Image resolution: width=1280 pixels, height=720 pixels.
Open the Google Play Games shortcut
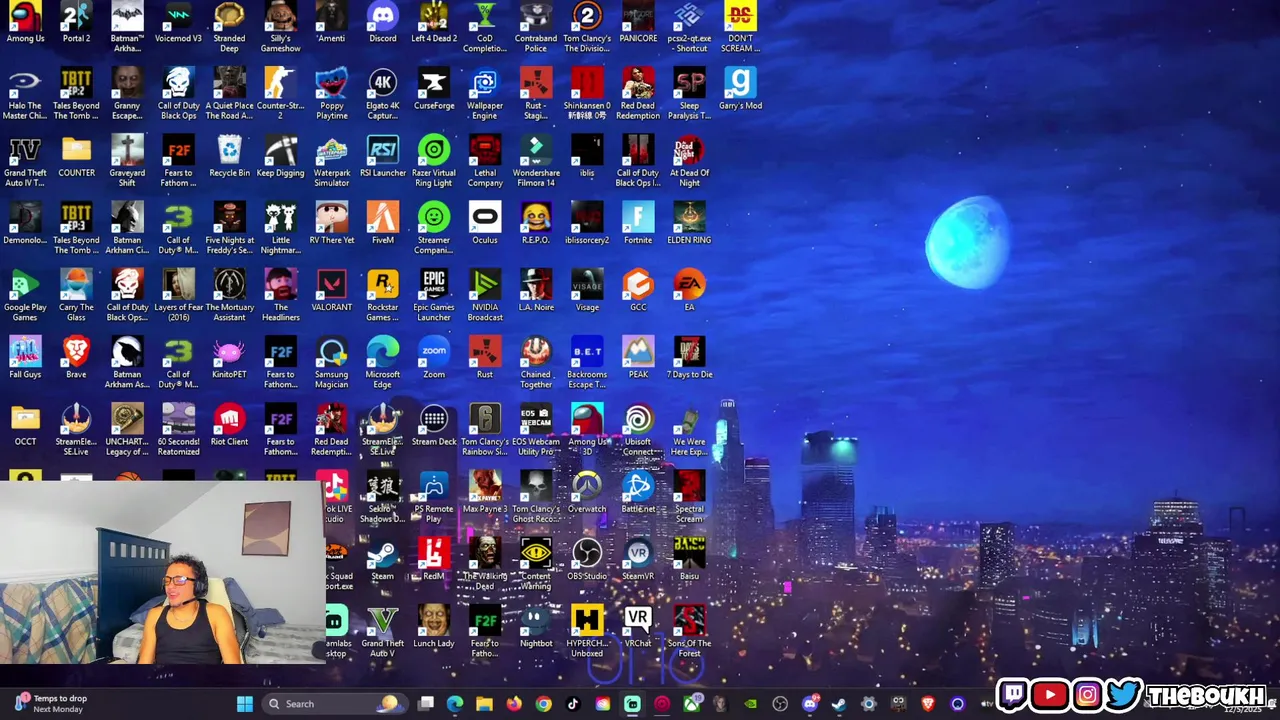point(25,294)
